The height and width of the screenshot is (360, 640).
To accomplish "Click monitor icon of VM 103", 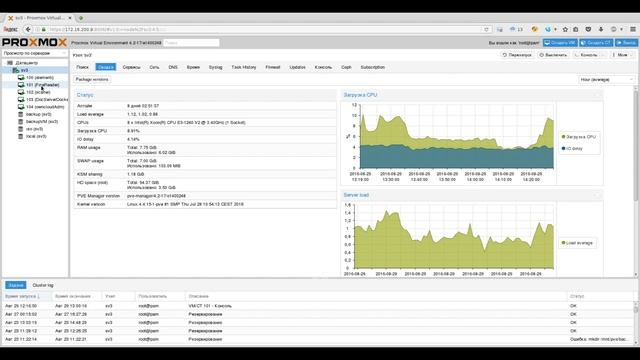I will (x=21, y=100).
